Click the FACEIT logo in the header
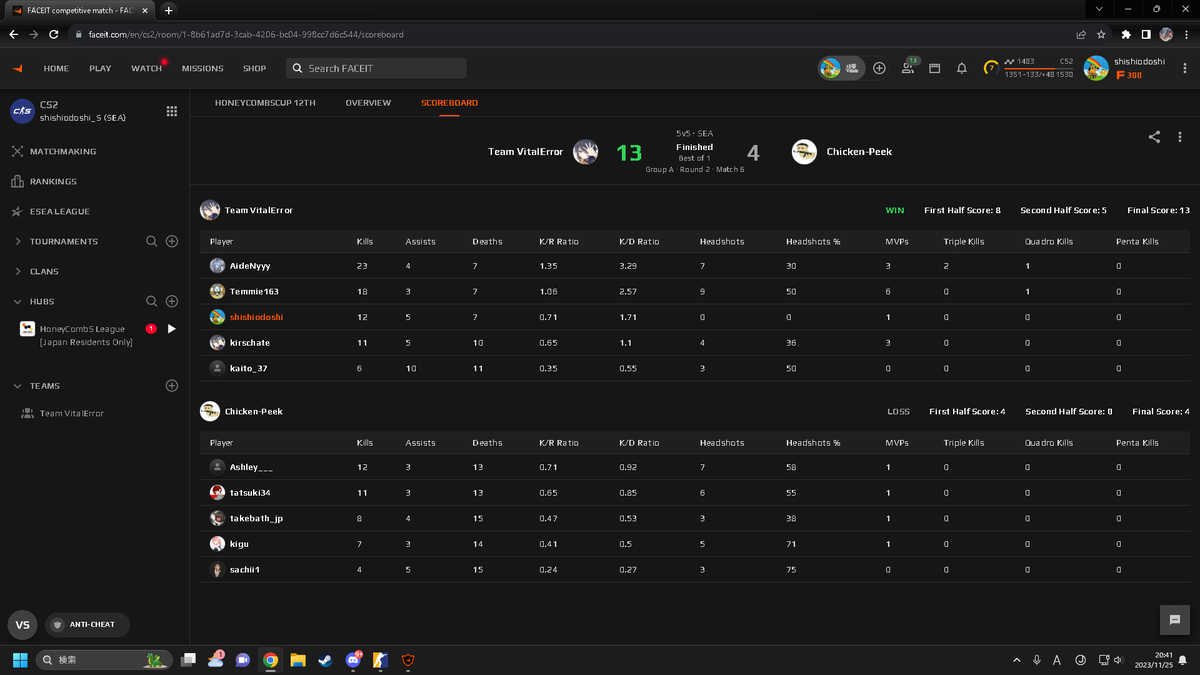Image resolution: width=1200 pixels, height=675 pixels. (17, 68)
